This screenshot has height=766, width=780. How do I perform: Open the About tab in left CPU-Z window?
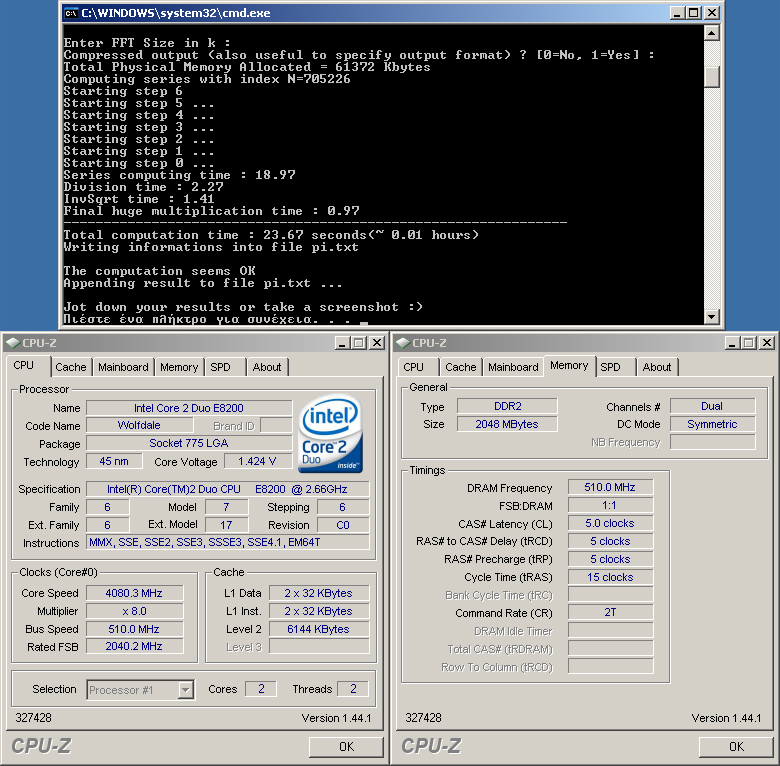click(267, 367)
